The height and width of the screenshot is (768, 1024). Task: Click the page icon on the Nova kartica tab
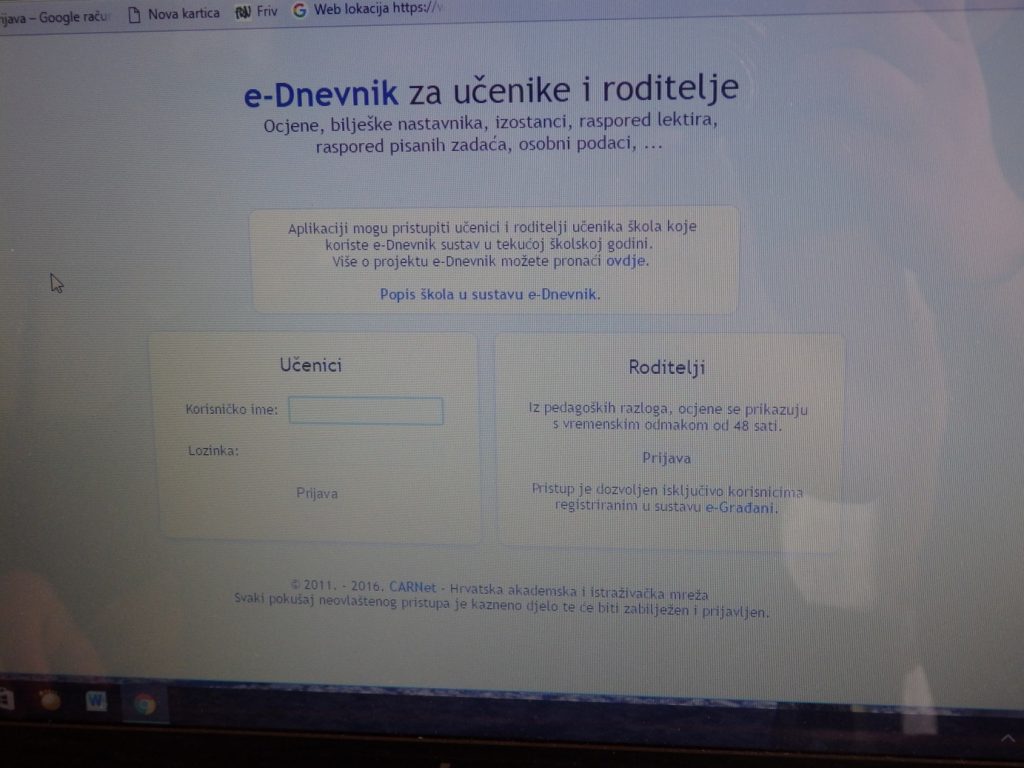pyautogui.click(x=134, y=12)
